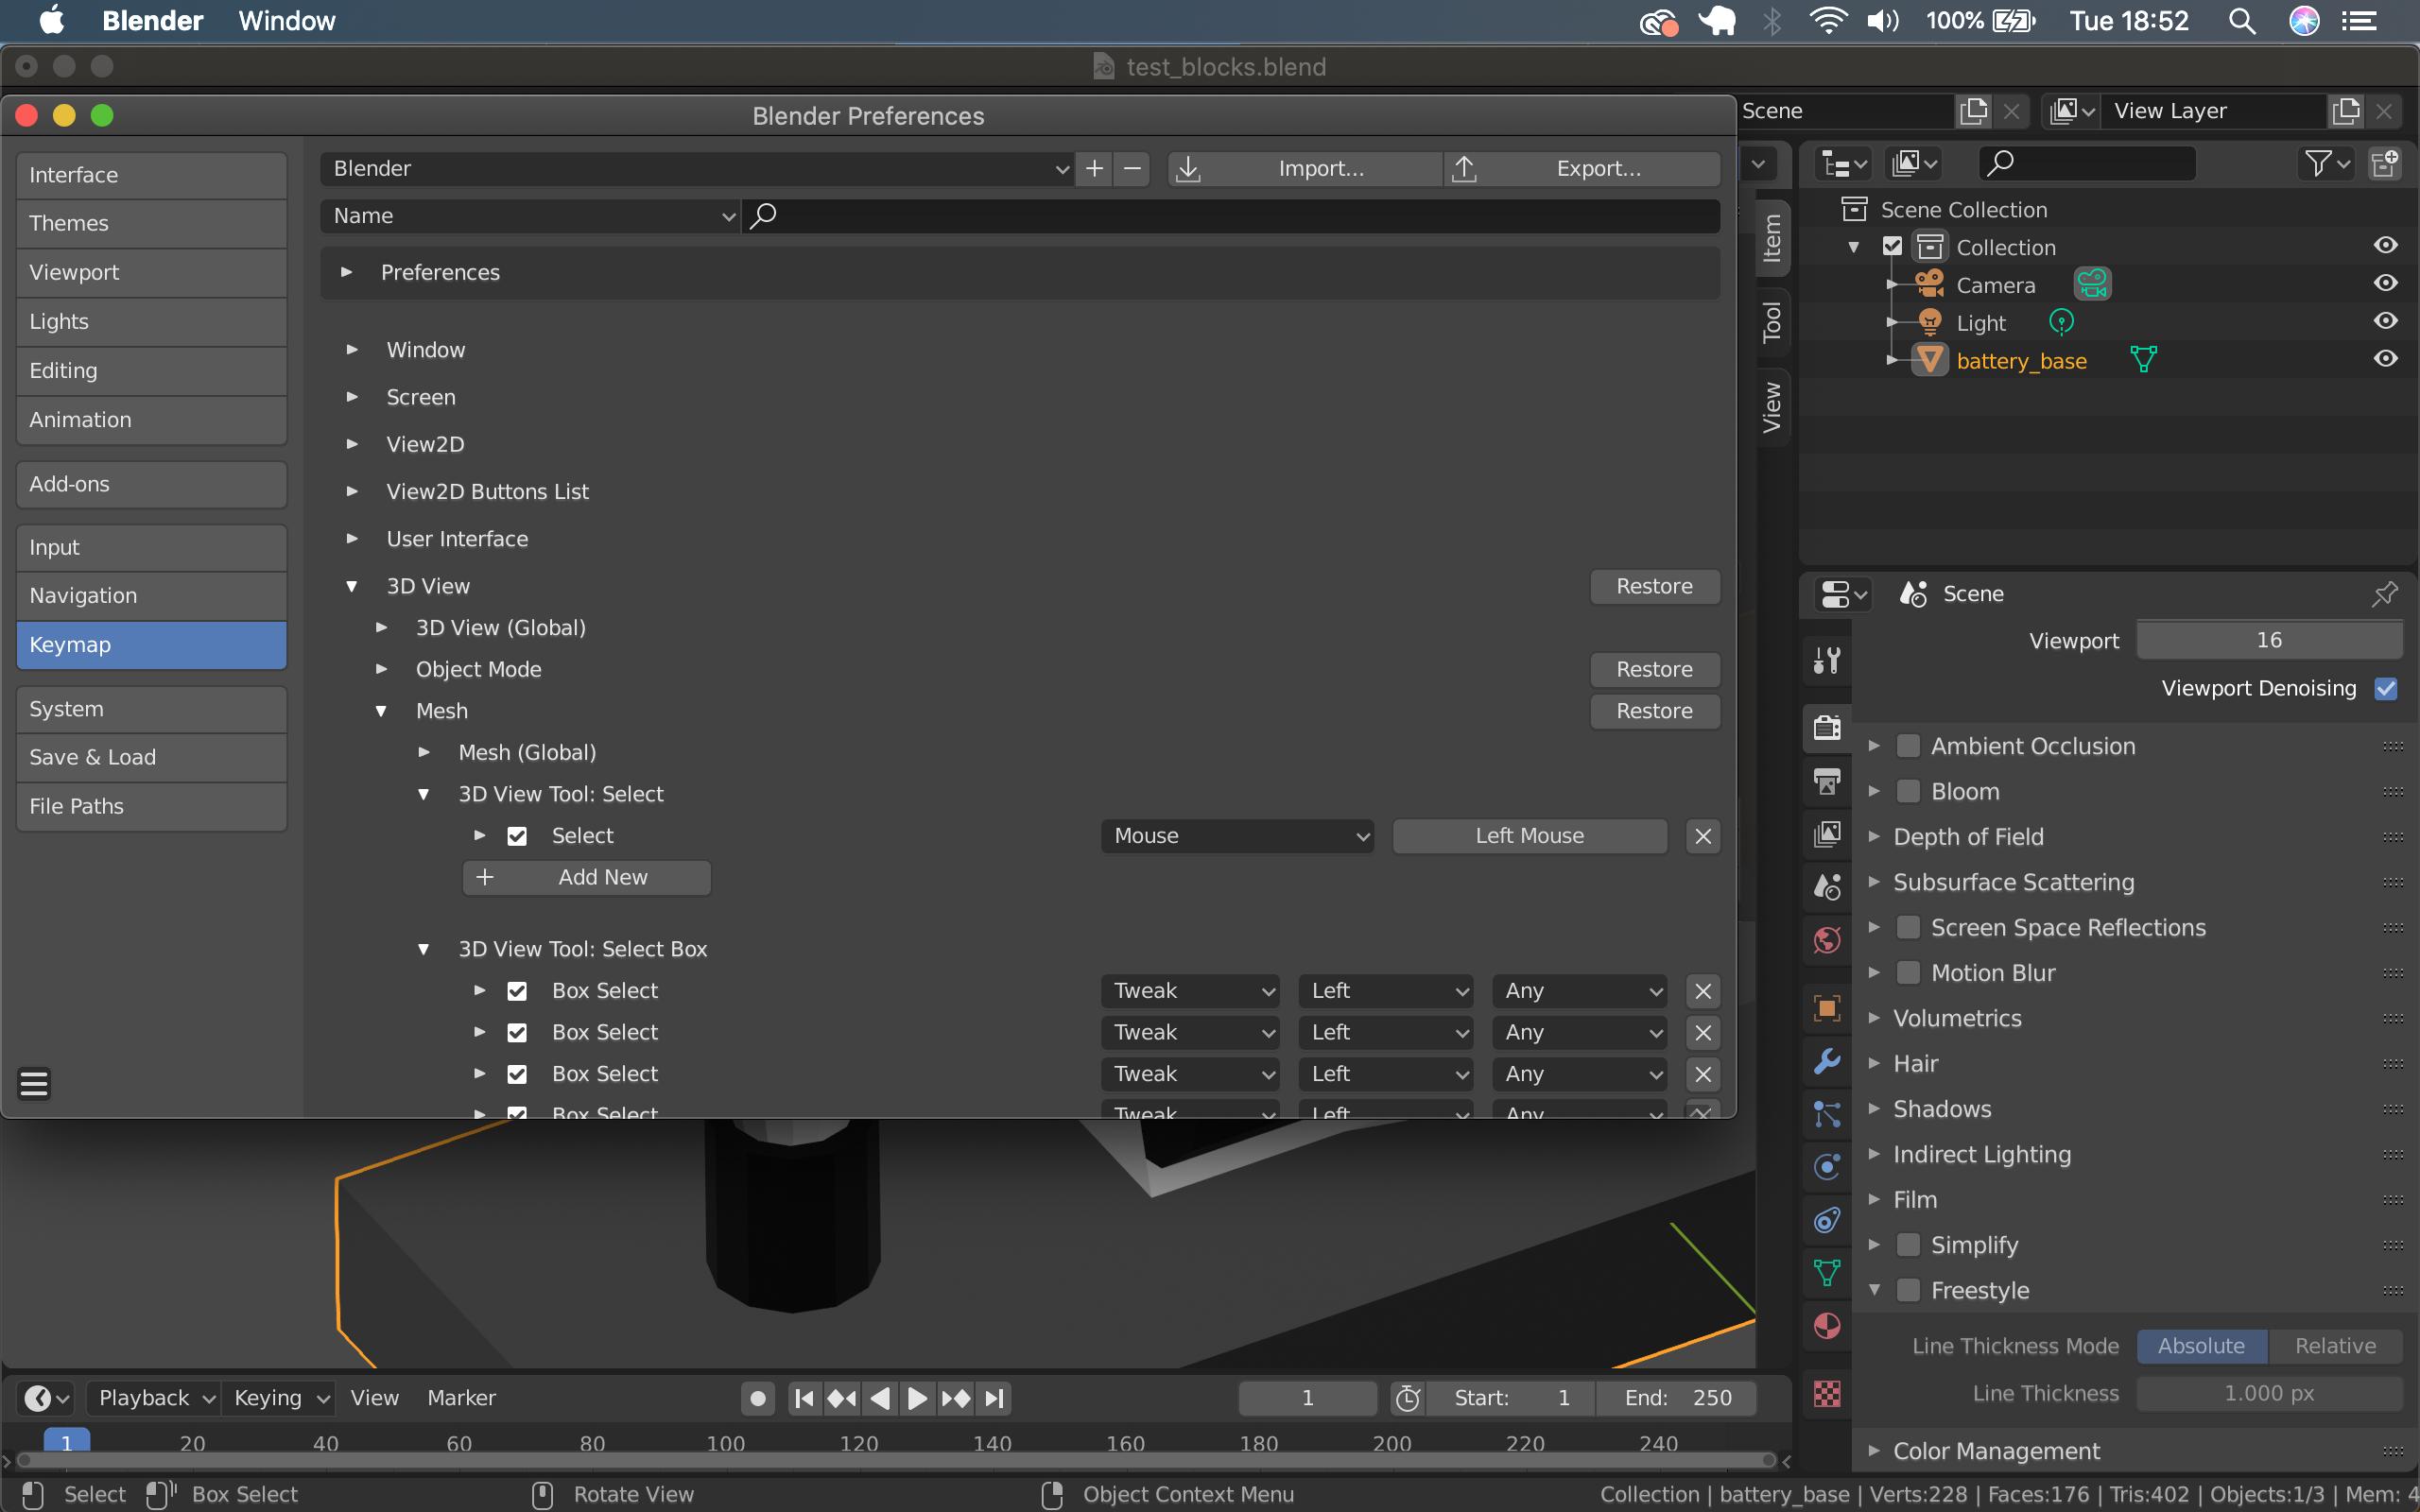2420x1512 pixels.
Task: Open the Modifiers wrench icon
Action: coord(1827,1061)
